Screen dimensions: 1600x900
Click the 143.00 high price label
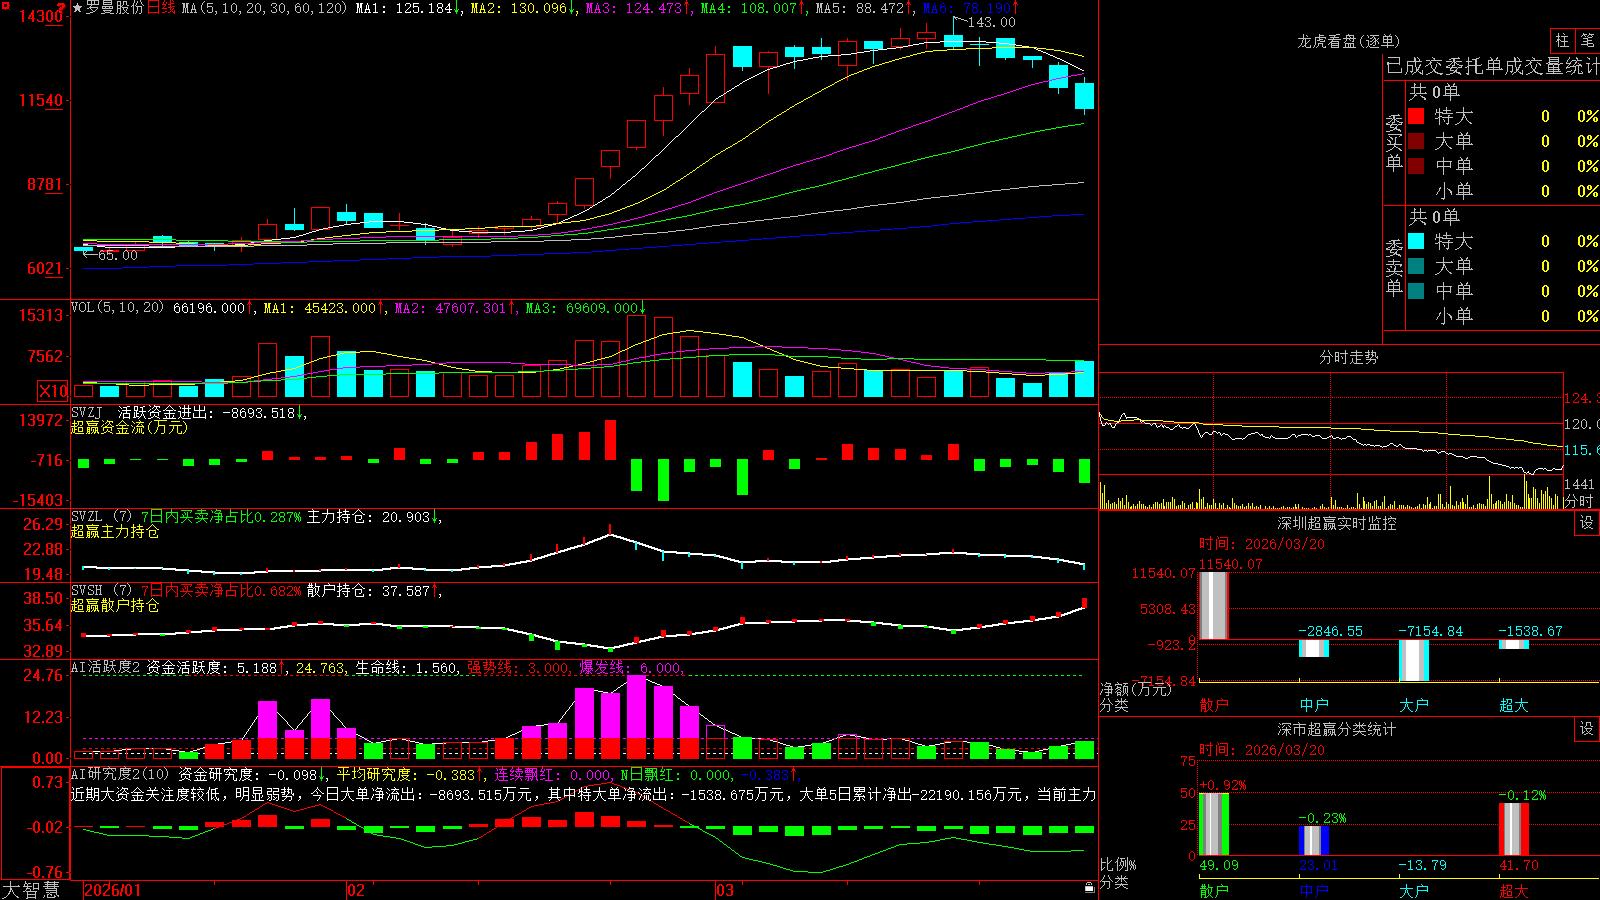pyautogui.click(x=991, y=22)
